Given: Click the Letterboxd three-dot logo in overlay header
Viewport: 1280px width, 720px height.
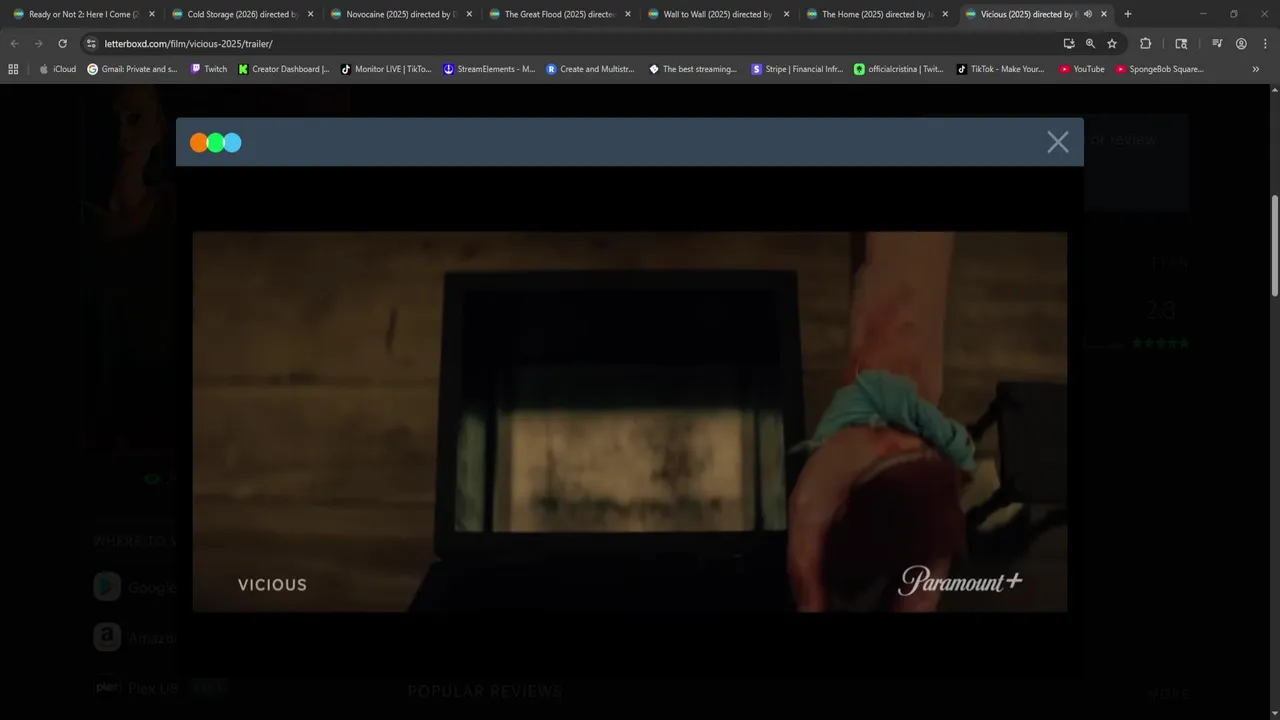Looking at the screenshot, I should tap(216, 142).
